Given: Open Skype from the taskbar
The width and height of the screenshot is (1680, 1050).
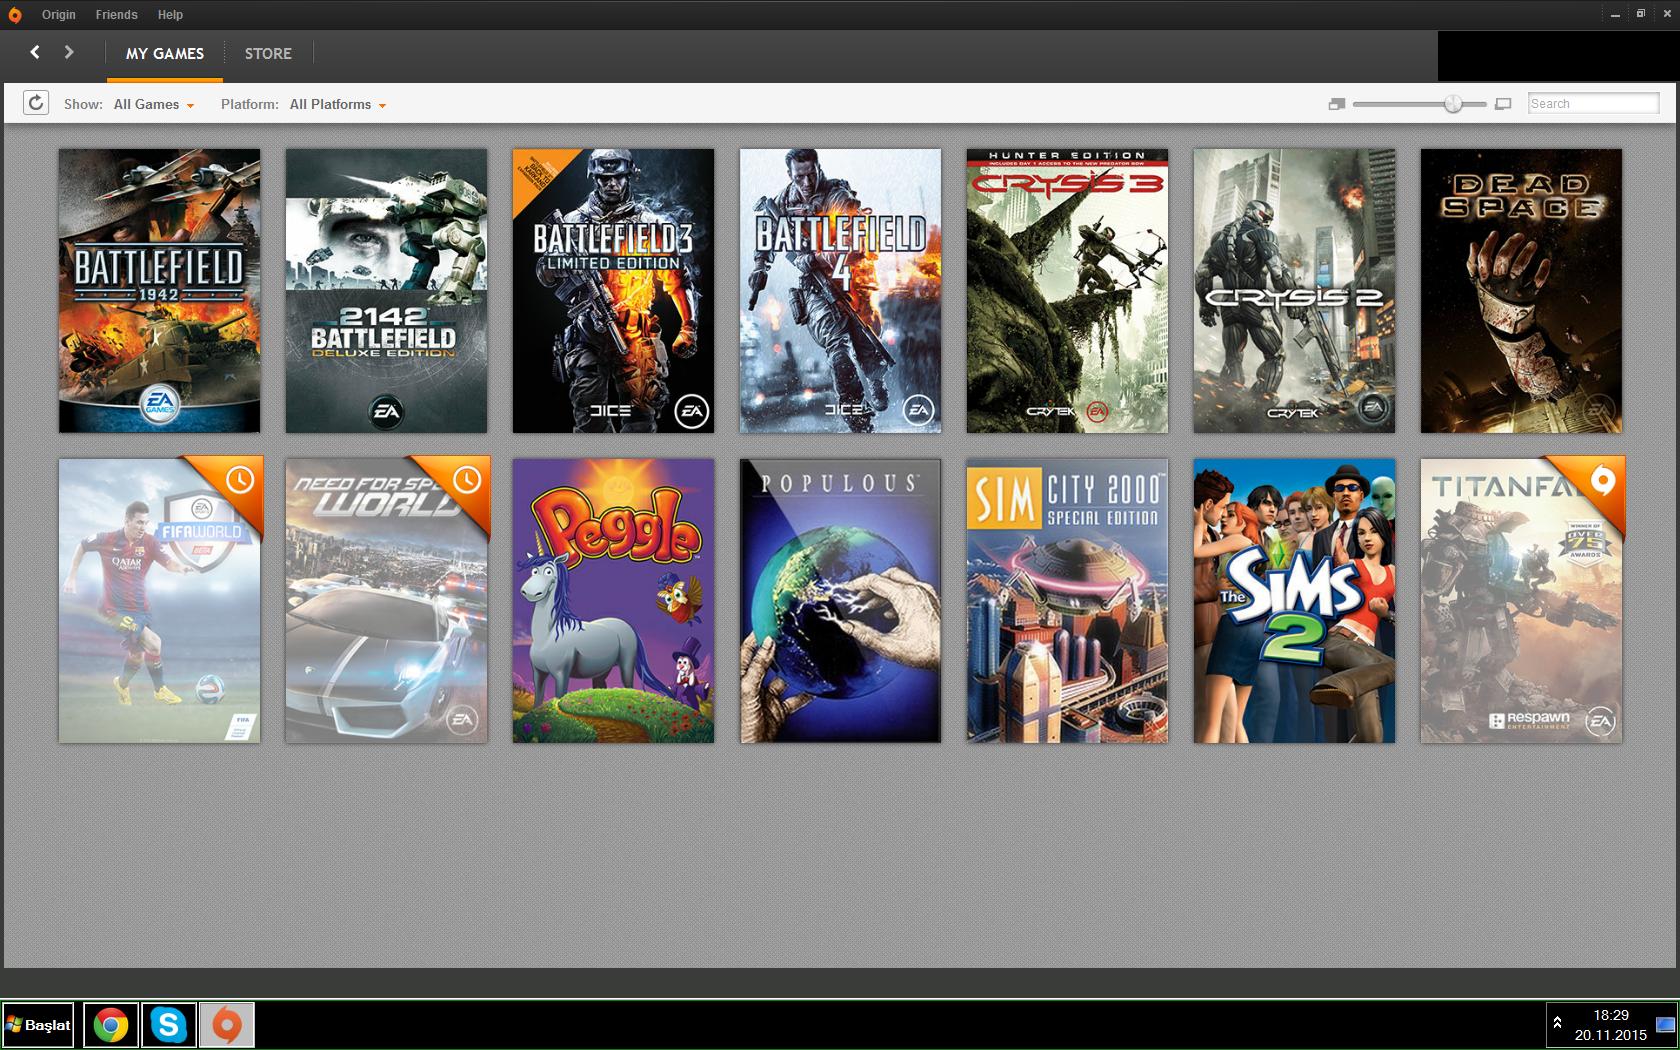Looking at the screenshot, I should point(169,1025).
